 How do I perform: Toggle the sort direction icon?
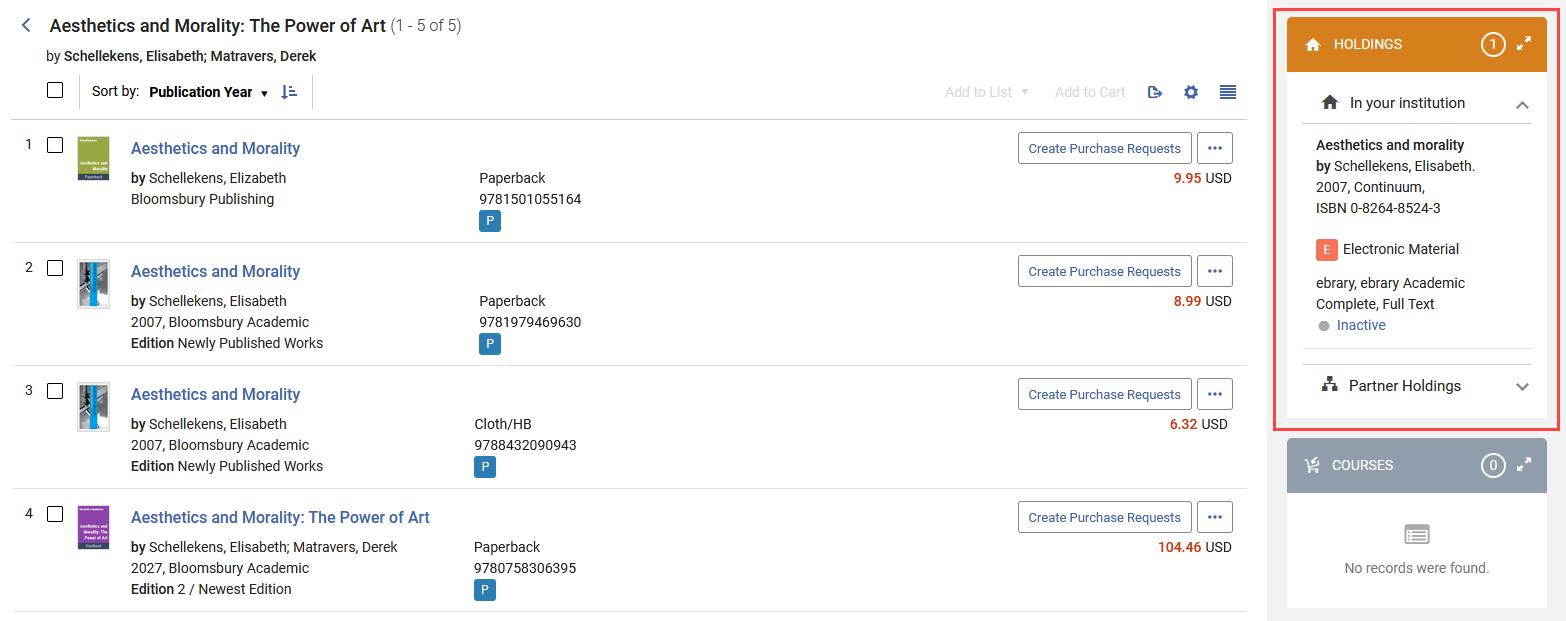[289, 92]
